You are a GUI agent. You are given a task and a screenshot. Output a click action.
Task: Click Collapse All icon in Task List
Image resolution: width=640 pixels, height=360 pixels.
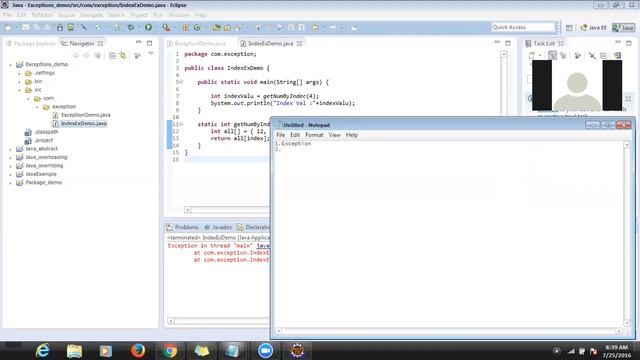(603, 55)
